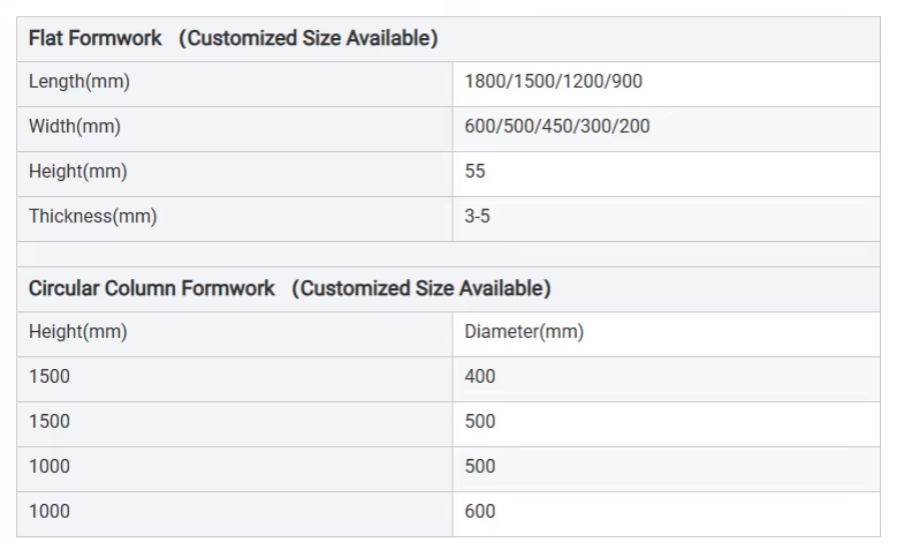Select the 1000 height beside 600 diameter
900x550 pixels.
49,512
